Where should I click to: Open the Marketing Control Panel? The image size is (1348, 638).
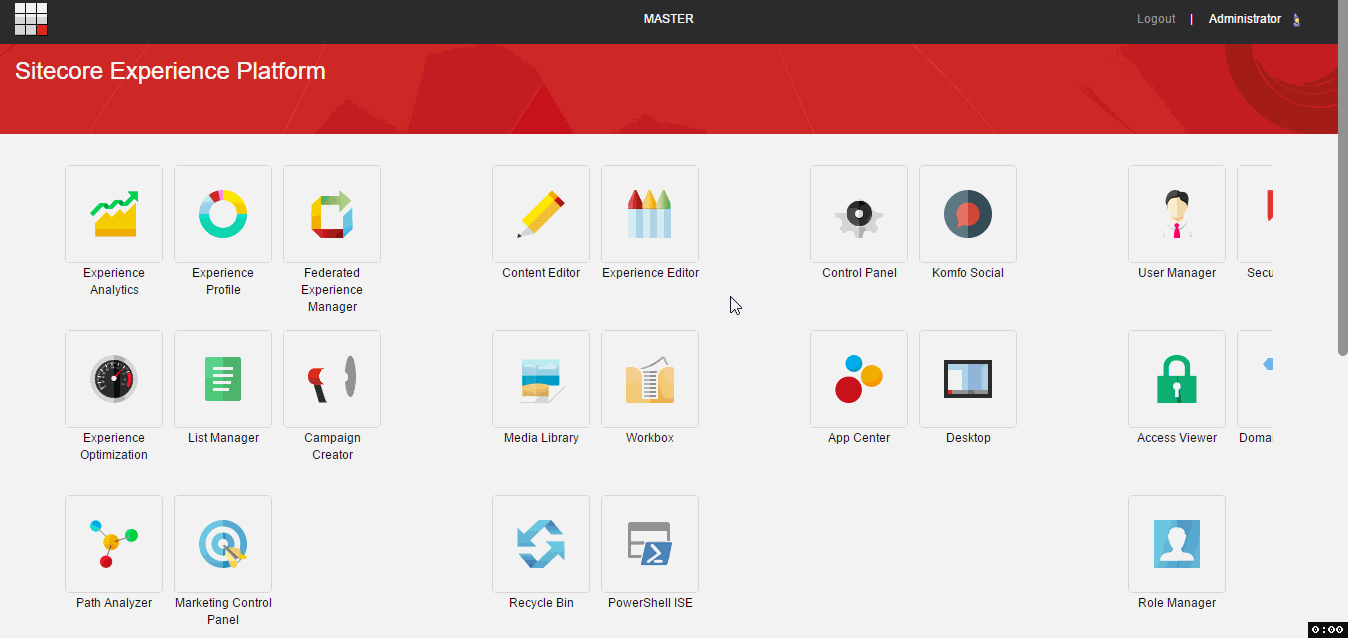[x=222, y=543]
